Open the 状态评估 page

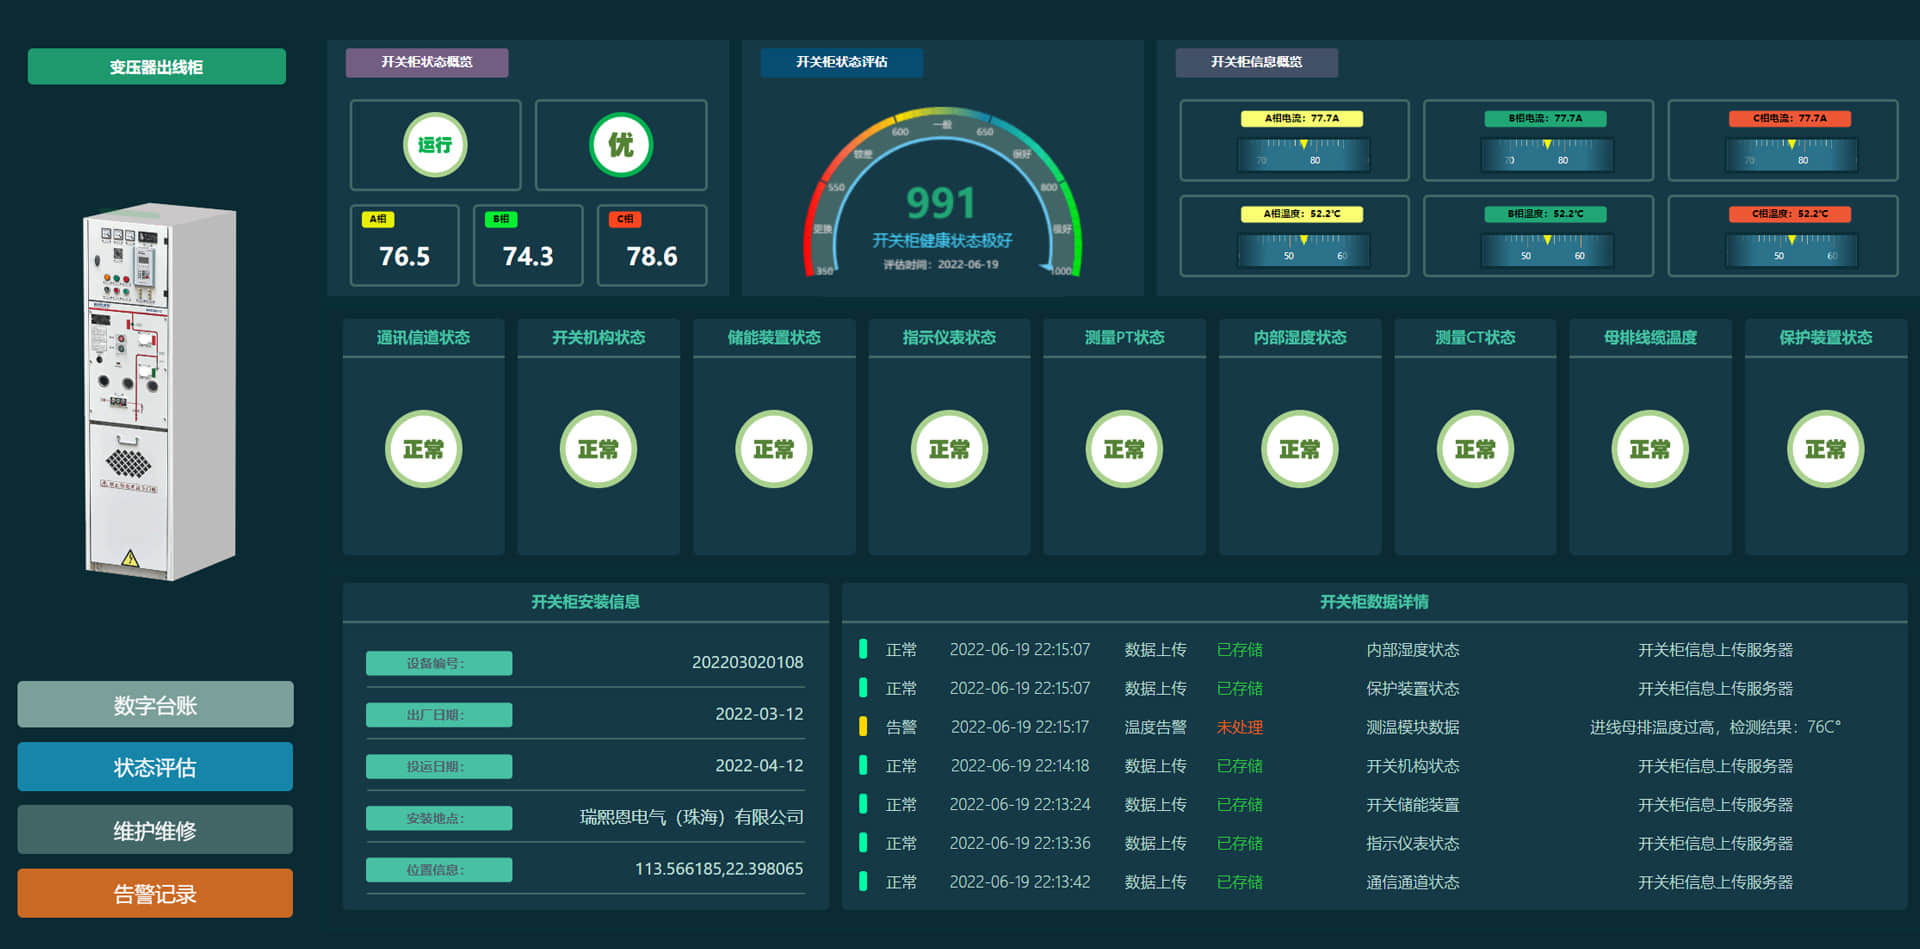(x=155, y=767)
